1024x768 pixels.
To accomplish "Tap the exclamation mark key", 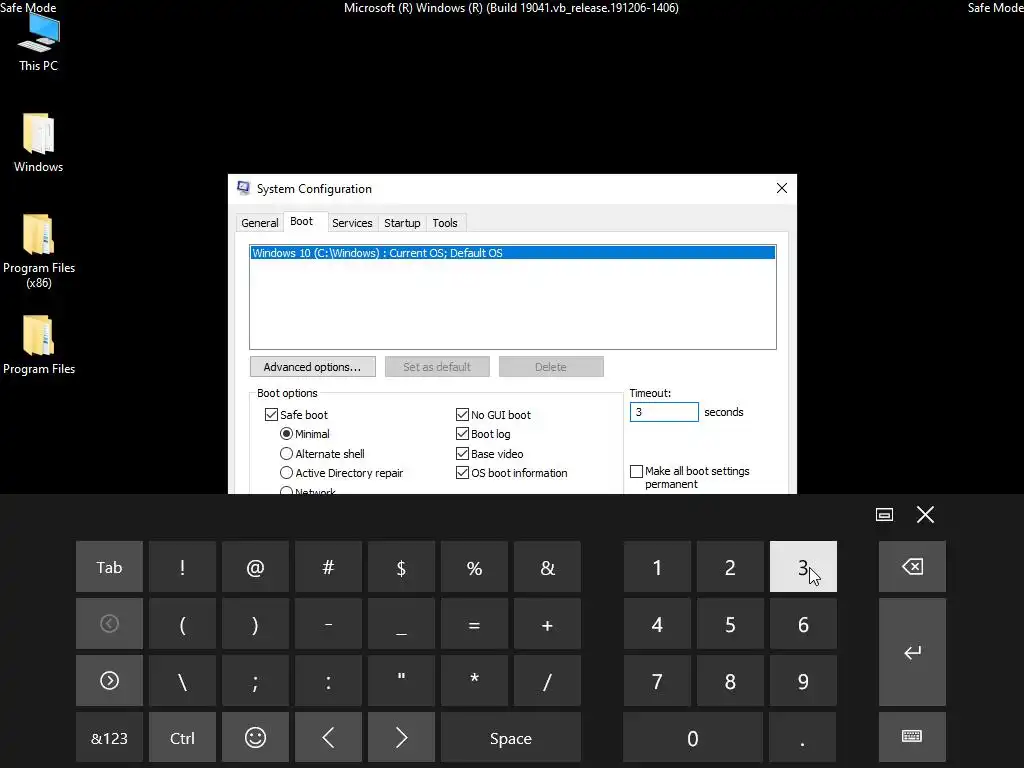I will [182, 567].
